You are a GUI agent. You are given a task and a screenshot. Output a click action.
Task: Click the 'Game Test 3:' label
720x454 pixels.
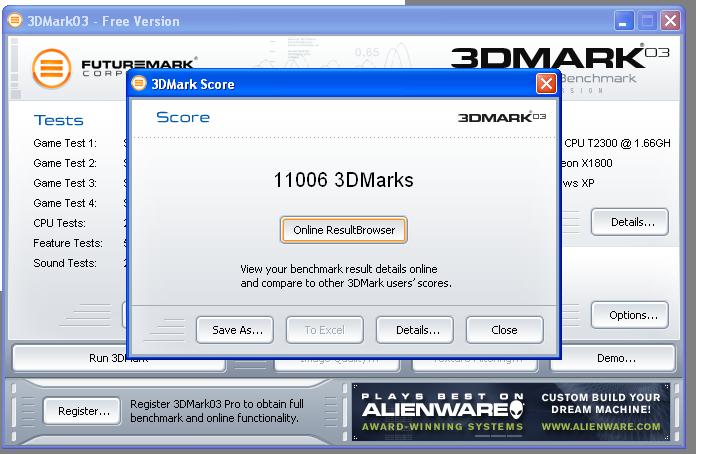(65, 183)
